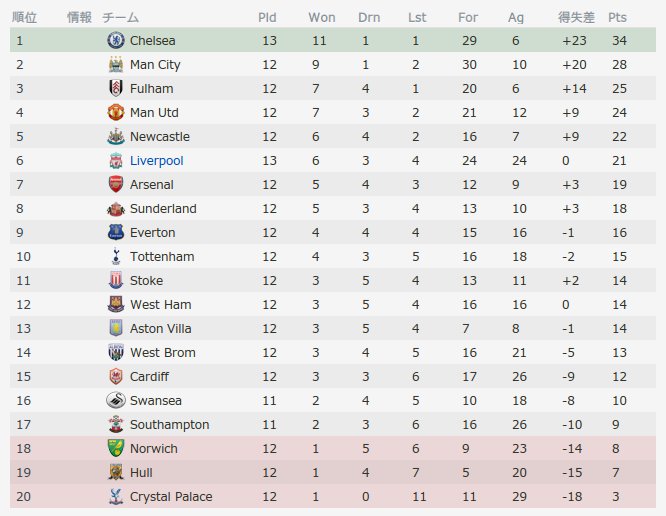Select the West Ham table row
The image size is (666, 516).
(333, 304)
